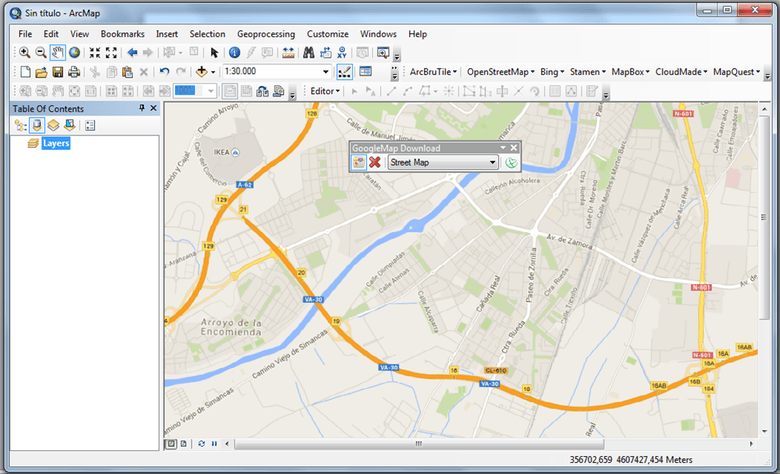Viewport: 780px width, 474px height.
Task: Toggle draft mode in layout toolbar
Action: (230, 91)
